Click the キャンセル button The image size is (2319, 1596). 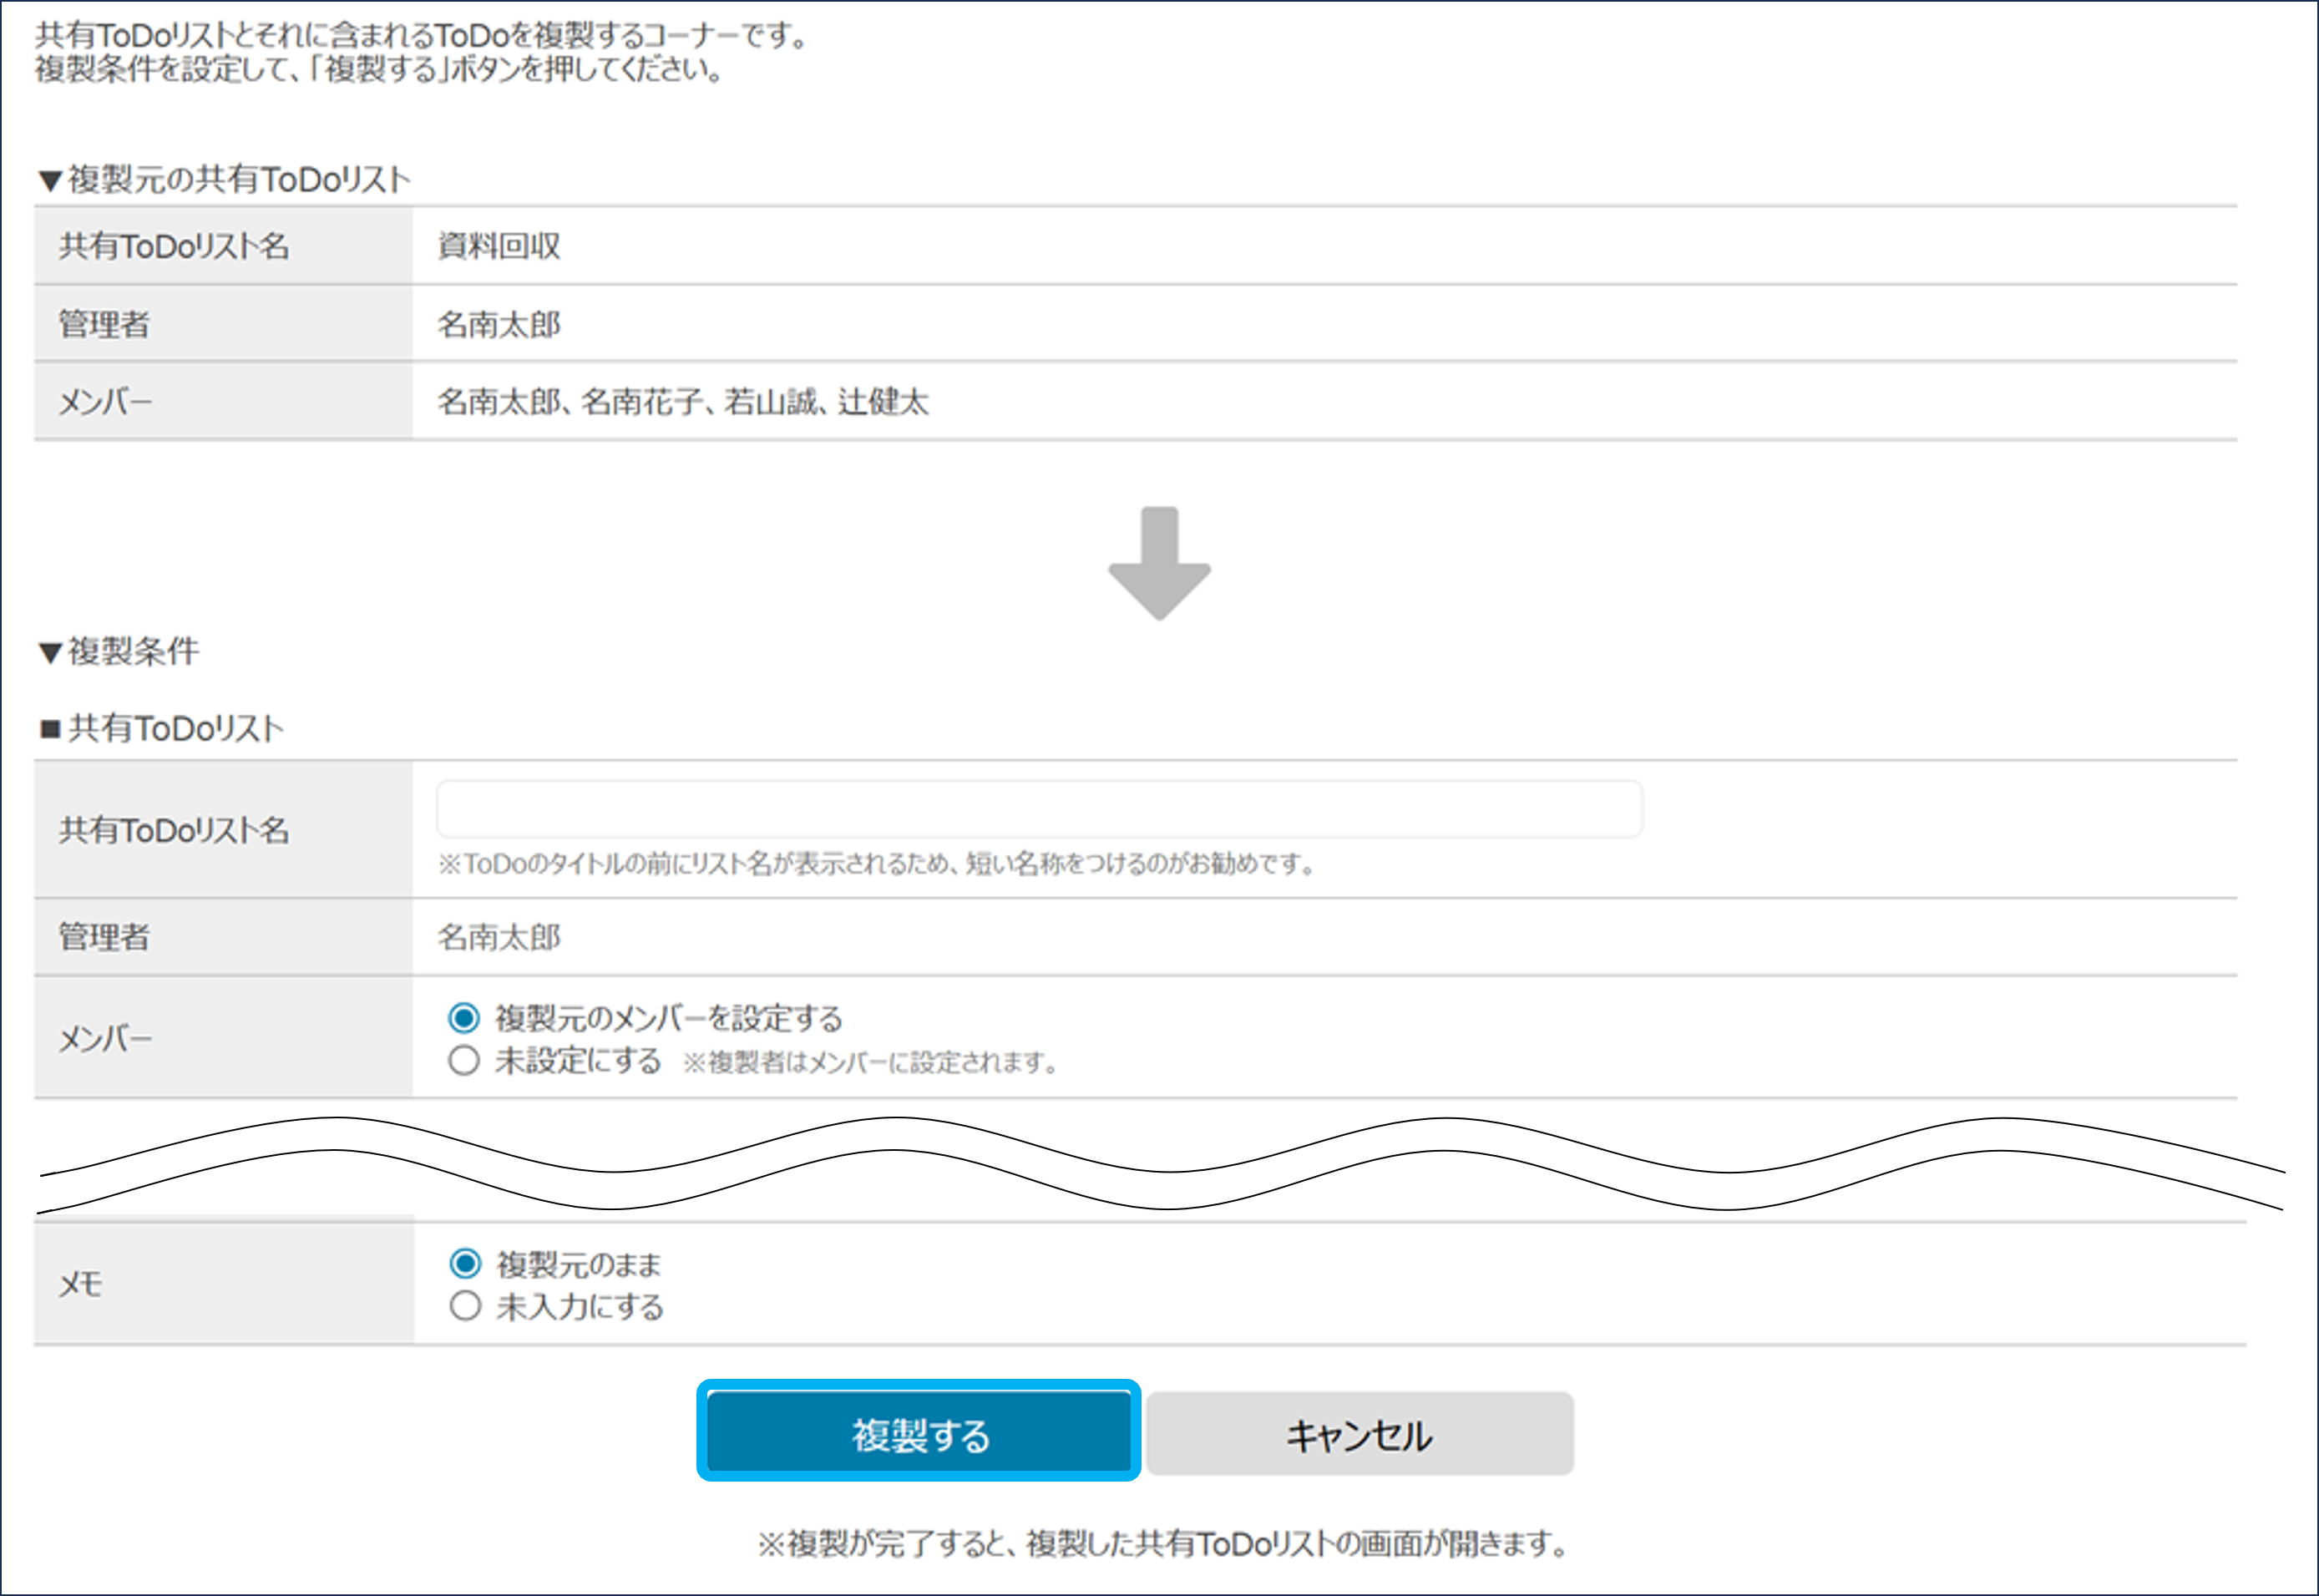point(1359,1434)
